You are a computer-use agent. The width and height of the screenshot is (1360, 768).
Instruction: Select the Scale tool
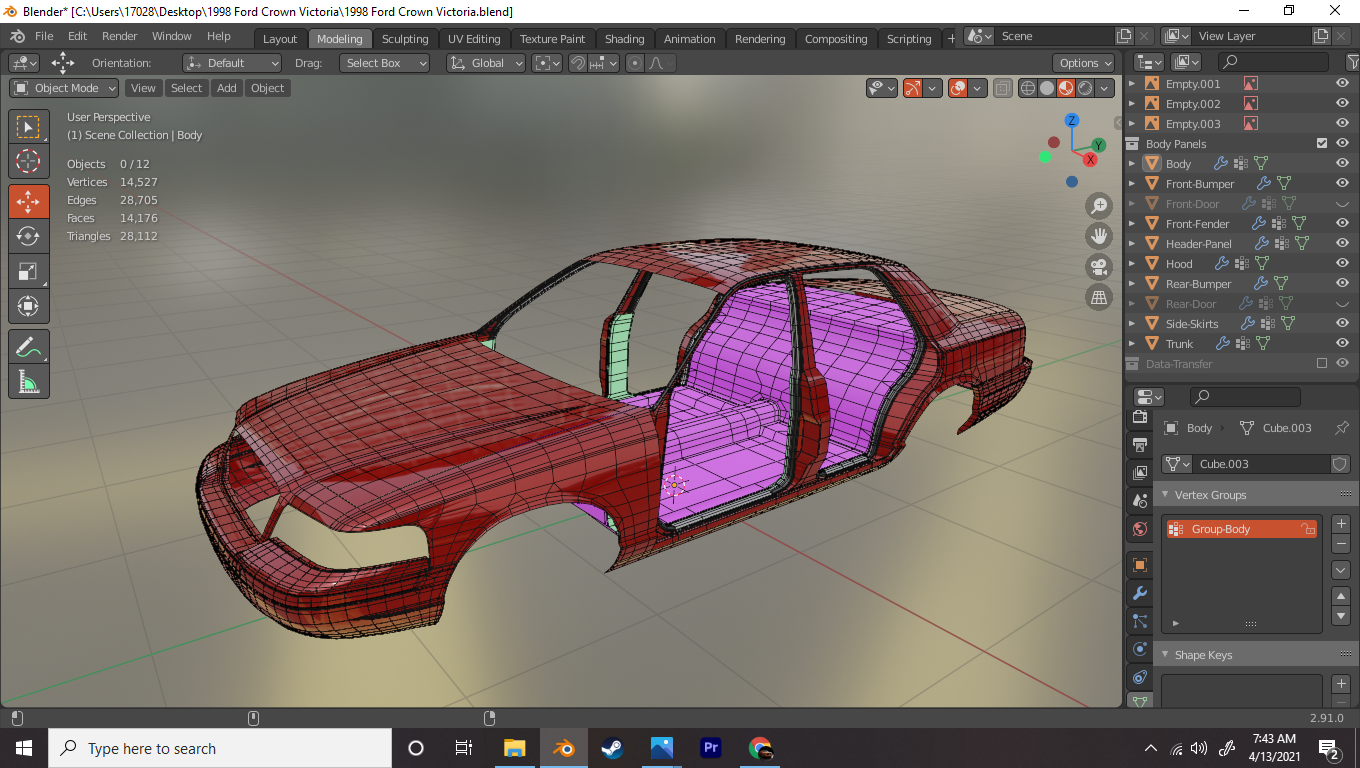[x=29, y=271]
